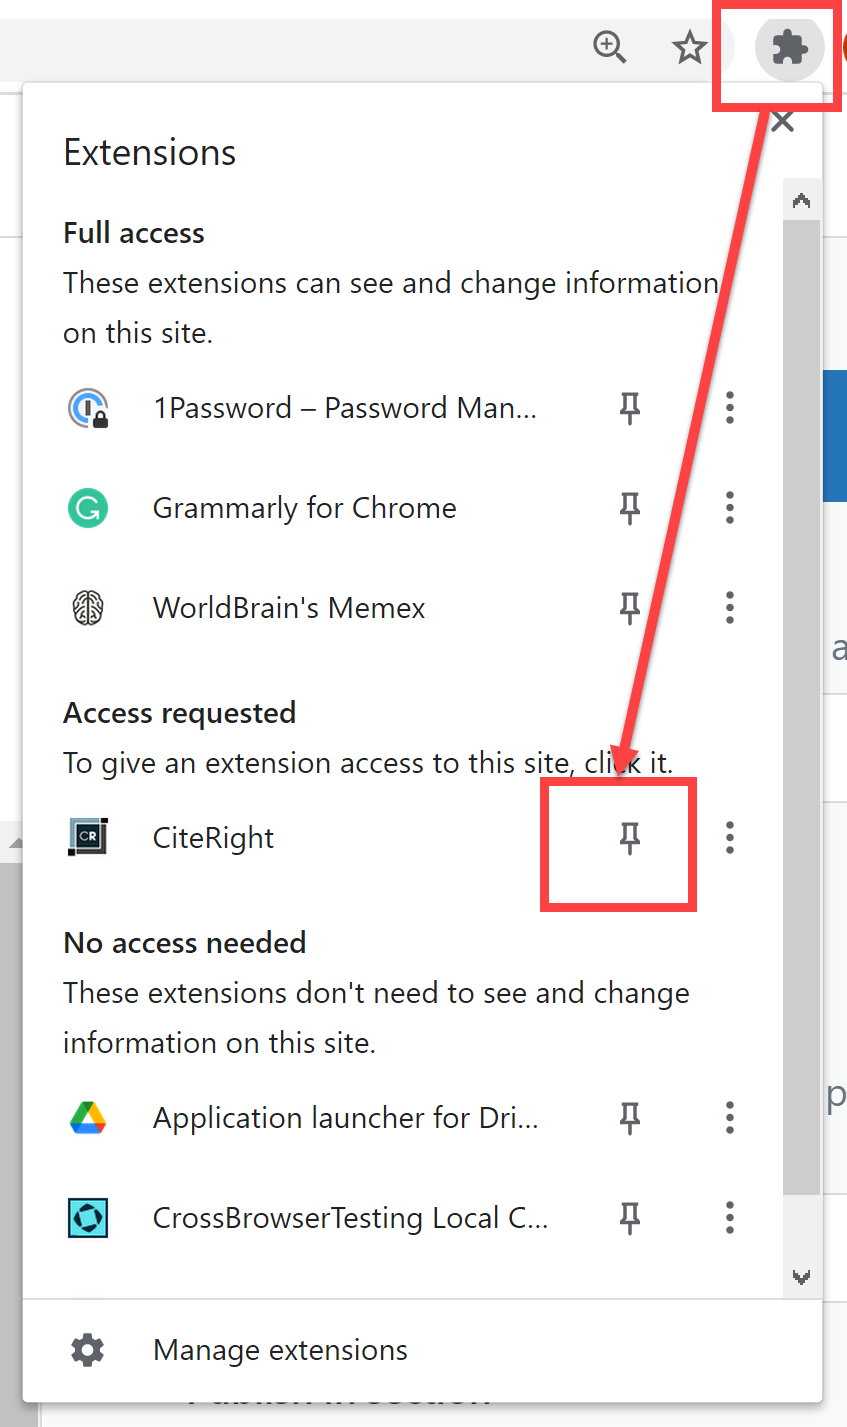Open Manage extensions
This screenshot has width=847, height=1427.
[280, 1350]
